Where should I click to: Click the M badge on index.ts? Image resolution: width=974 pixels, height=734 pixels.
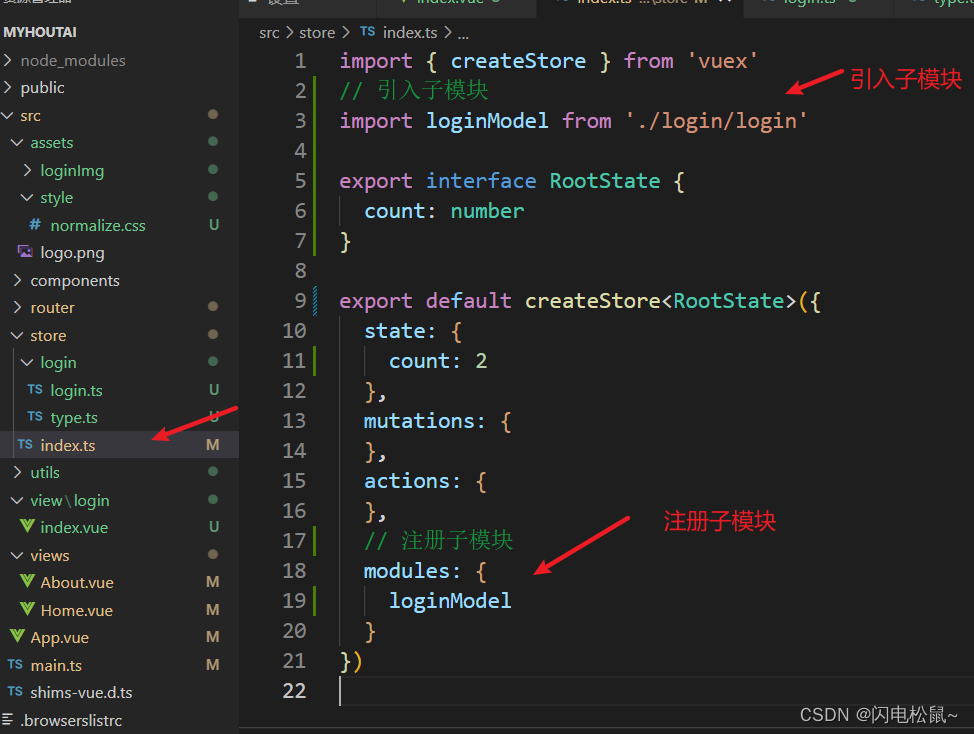pos(212,444)
